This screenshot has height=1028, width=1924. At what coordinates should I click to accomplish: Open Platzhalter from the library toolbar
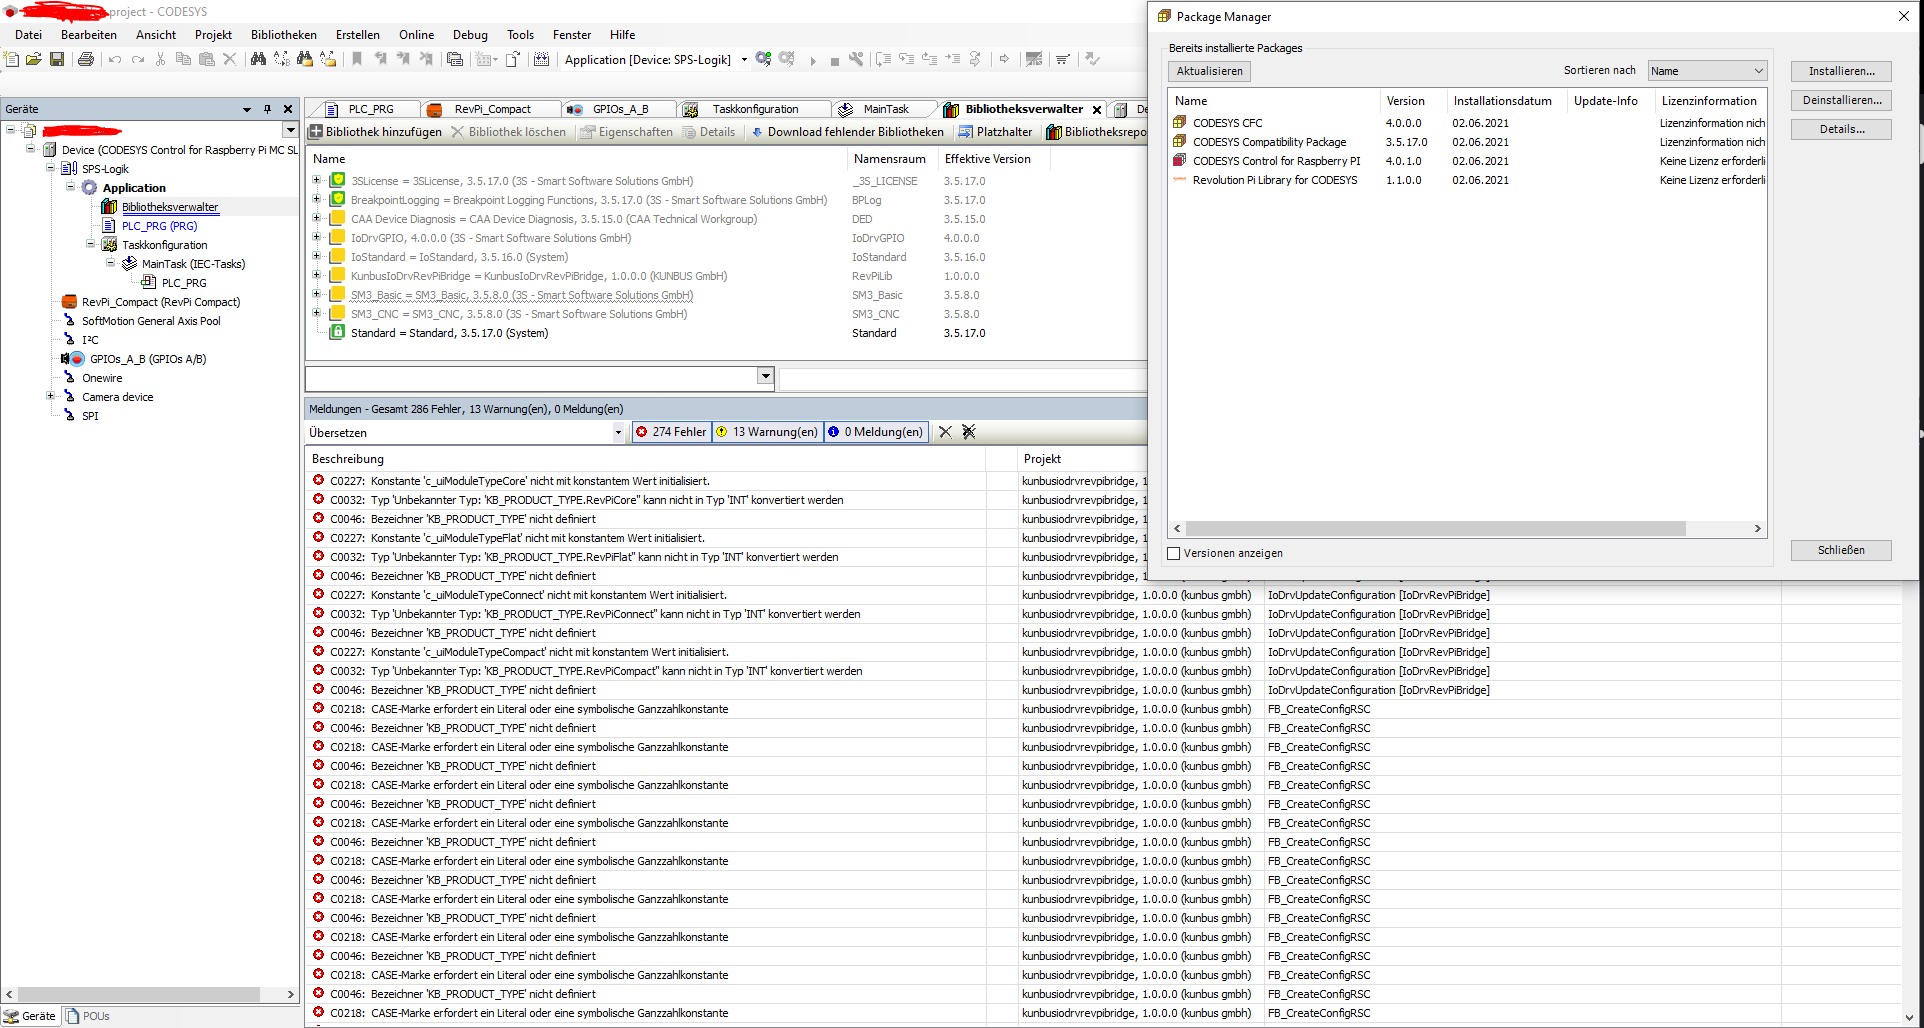click(995, 132)
